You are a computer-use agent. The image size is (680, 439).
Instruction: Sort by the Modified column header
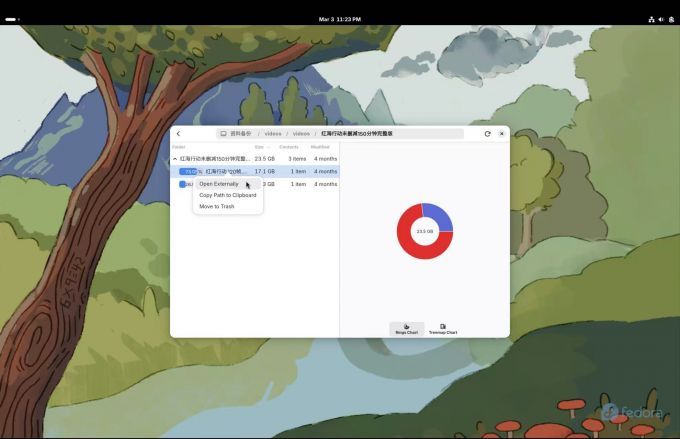coord(320,147)
